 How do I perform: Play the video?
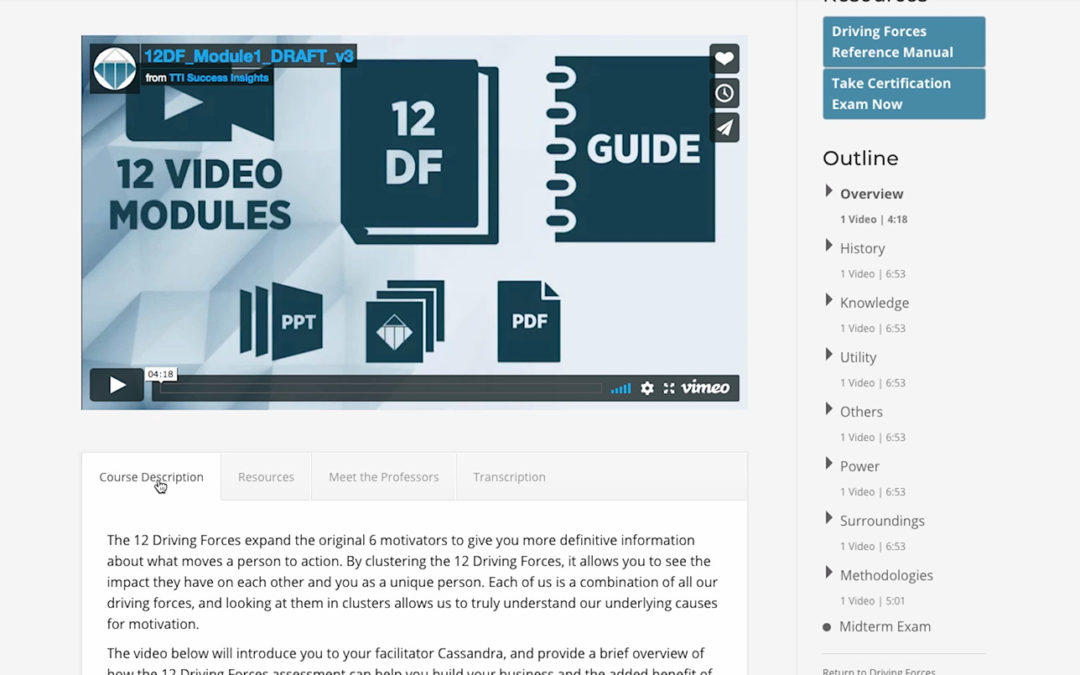[x=117, y=385]
